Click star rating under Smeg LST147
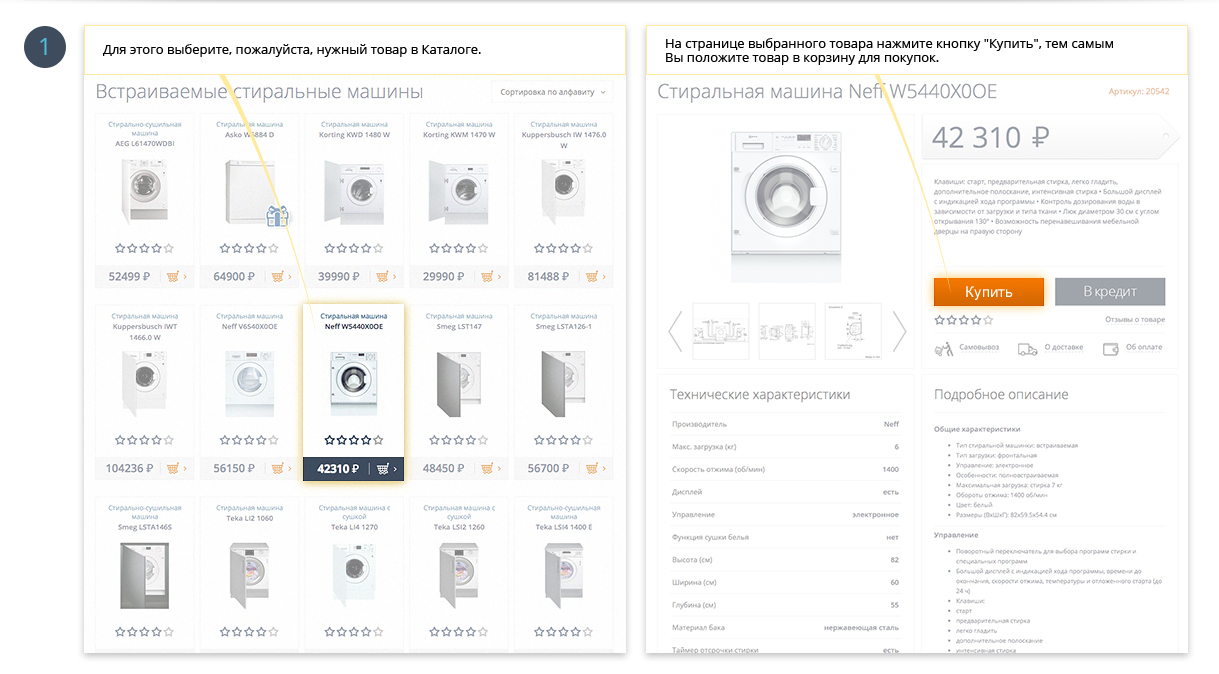 [458, 440]
